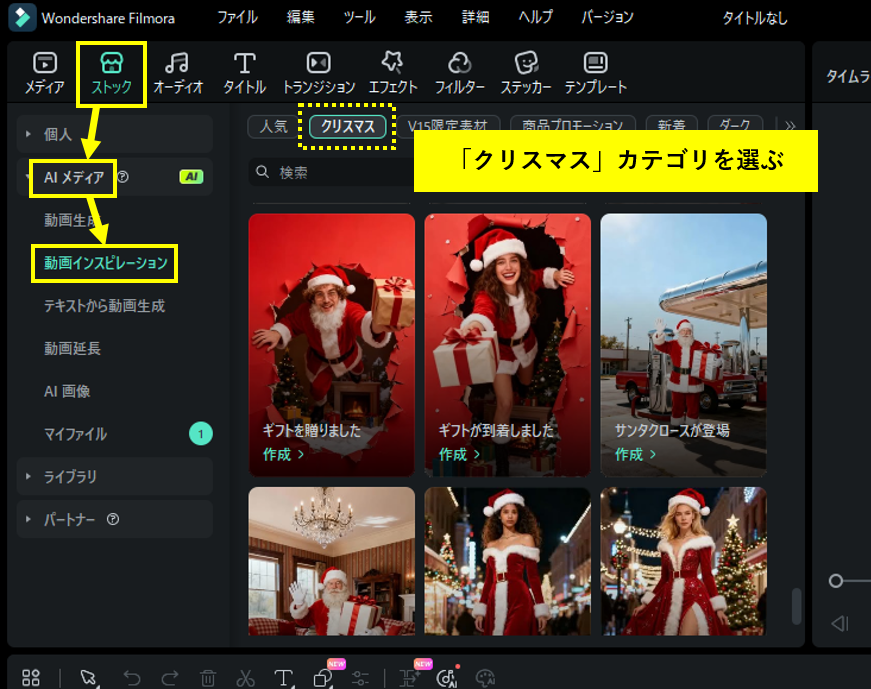Screen dimensions: 871x689
Task: Click the Undo icon
Action: pos(132,676)
